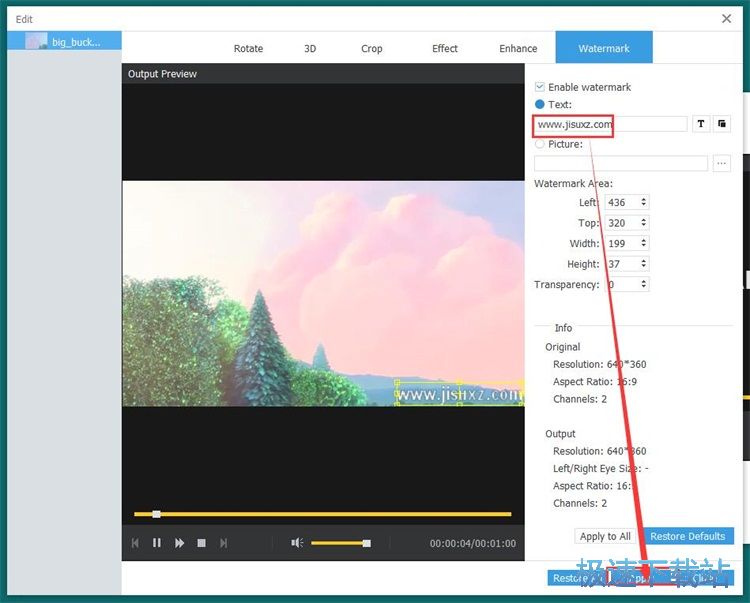Open the text font settings (T) icon

click(701, 124)
